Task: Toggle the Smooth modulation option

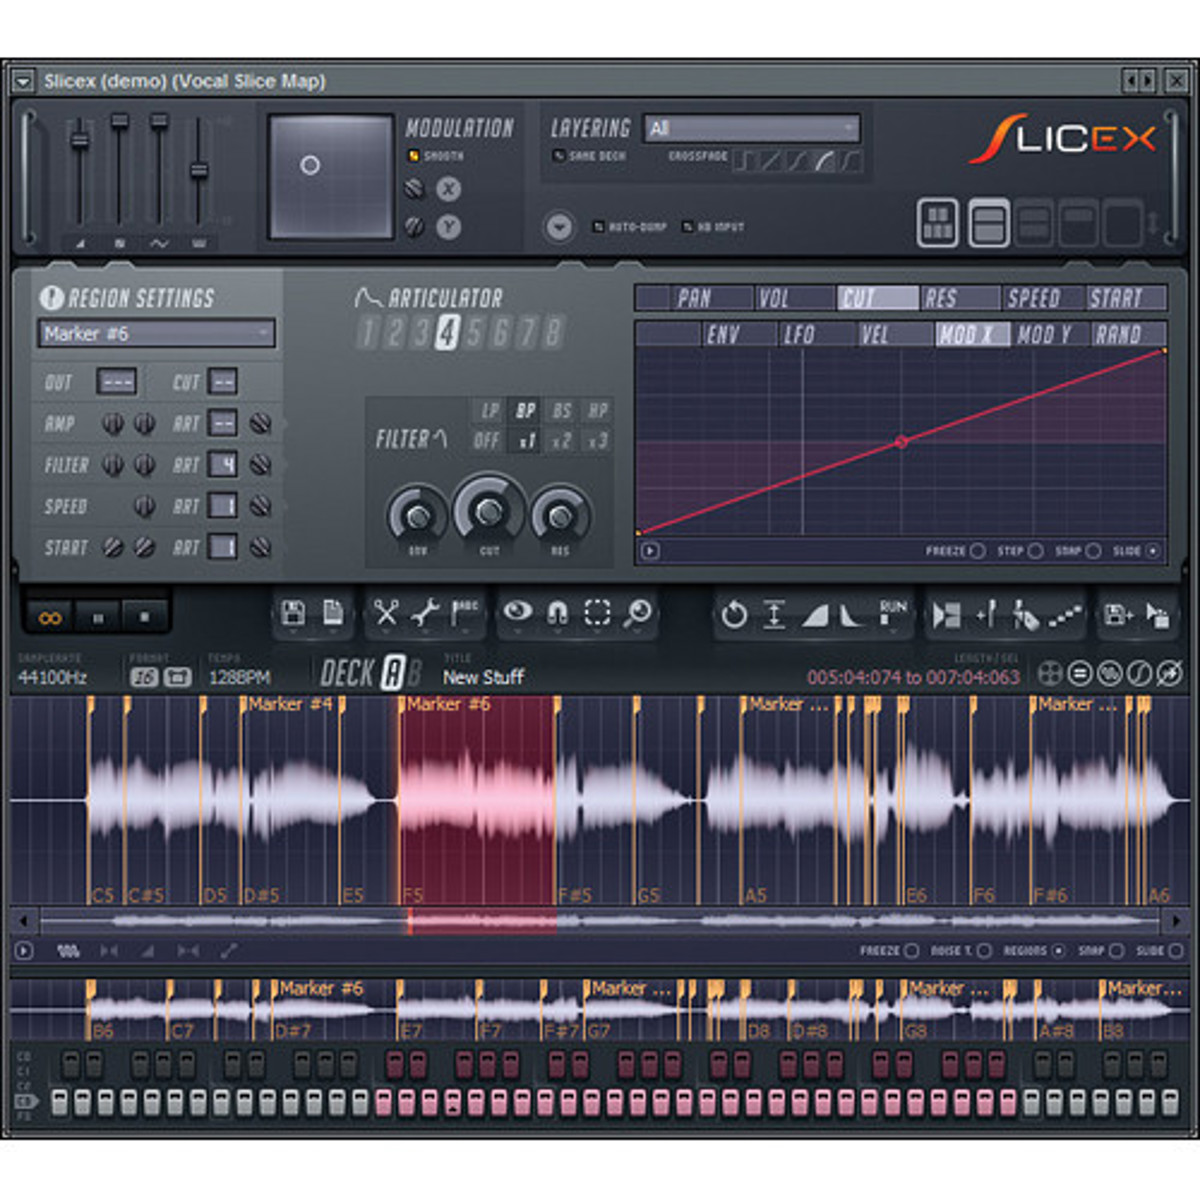Action: 436,156
